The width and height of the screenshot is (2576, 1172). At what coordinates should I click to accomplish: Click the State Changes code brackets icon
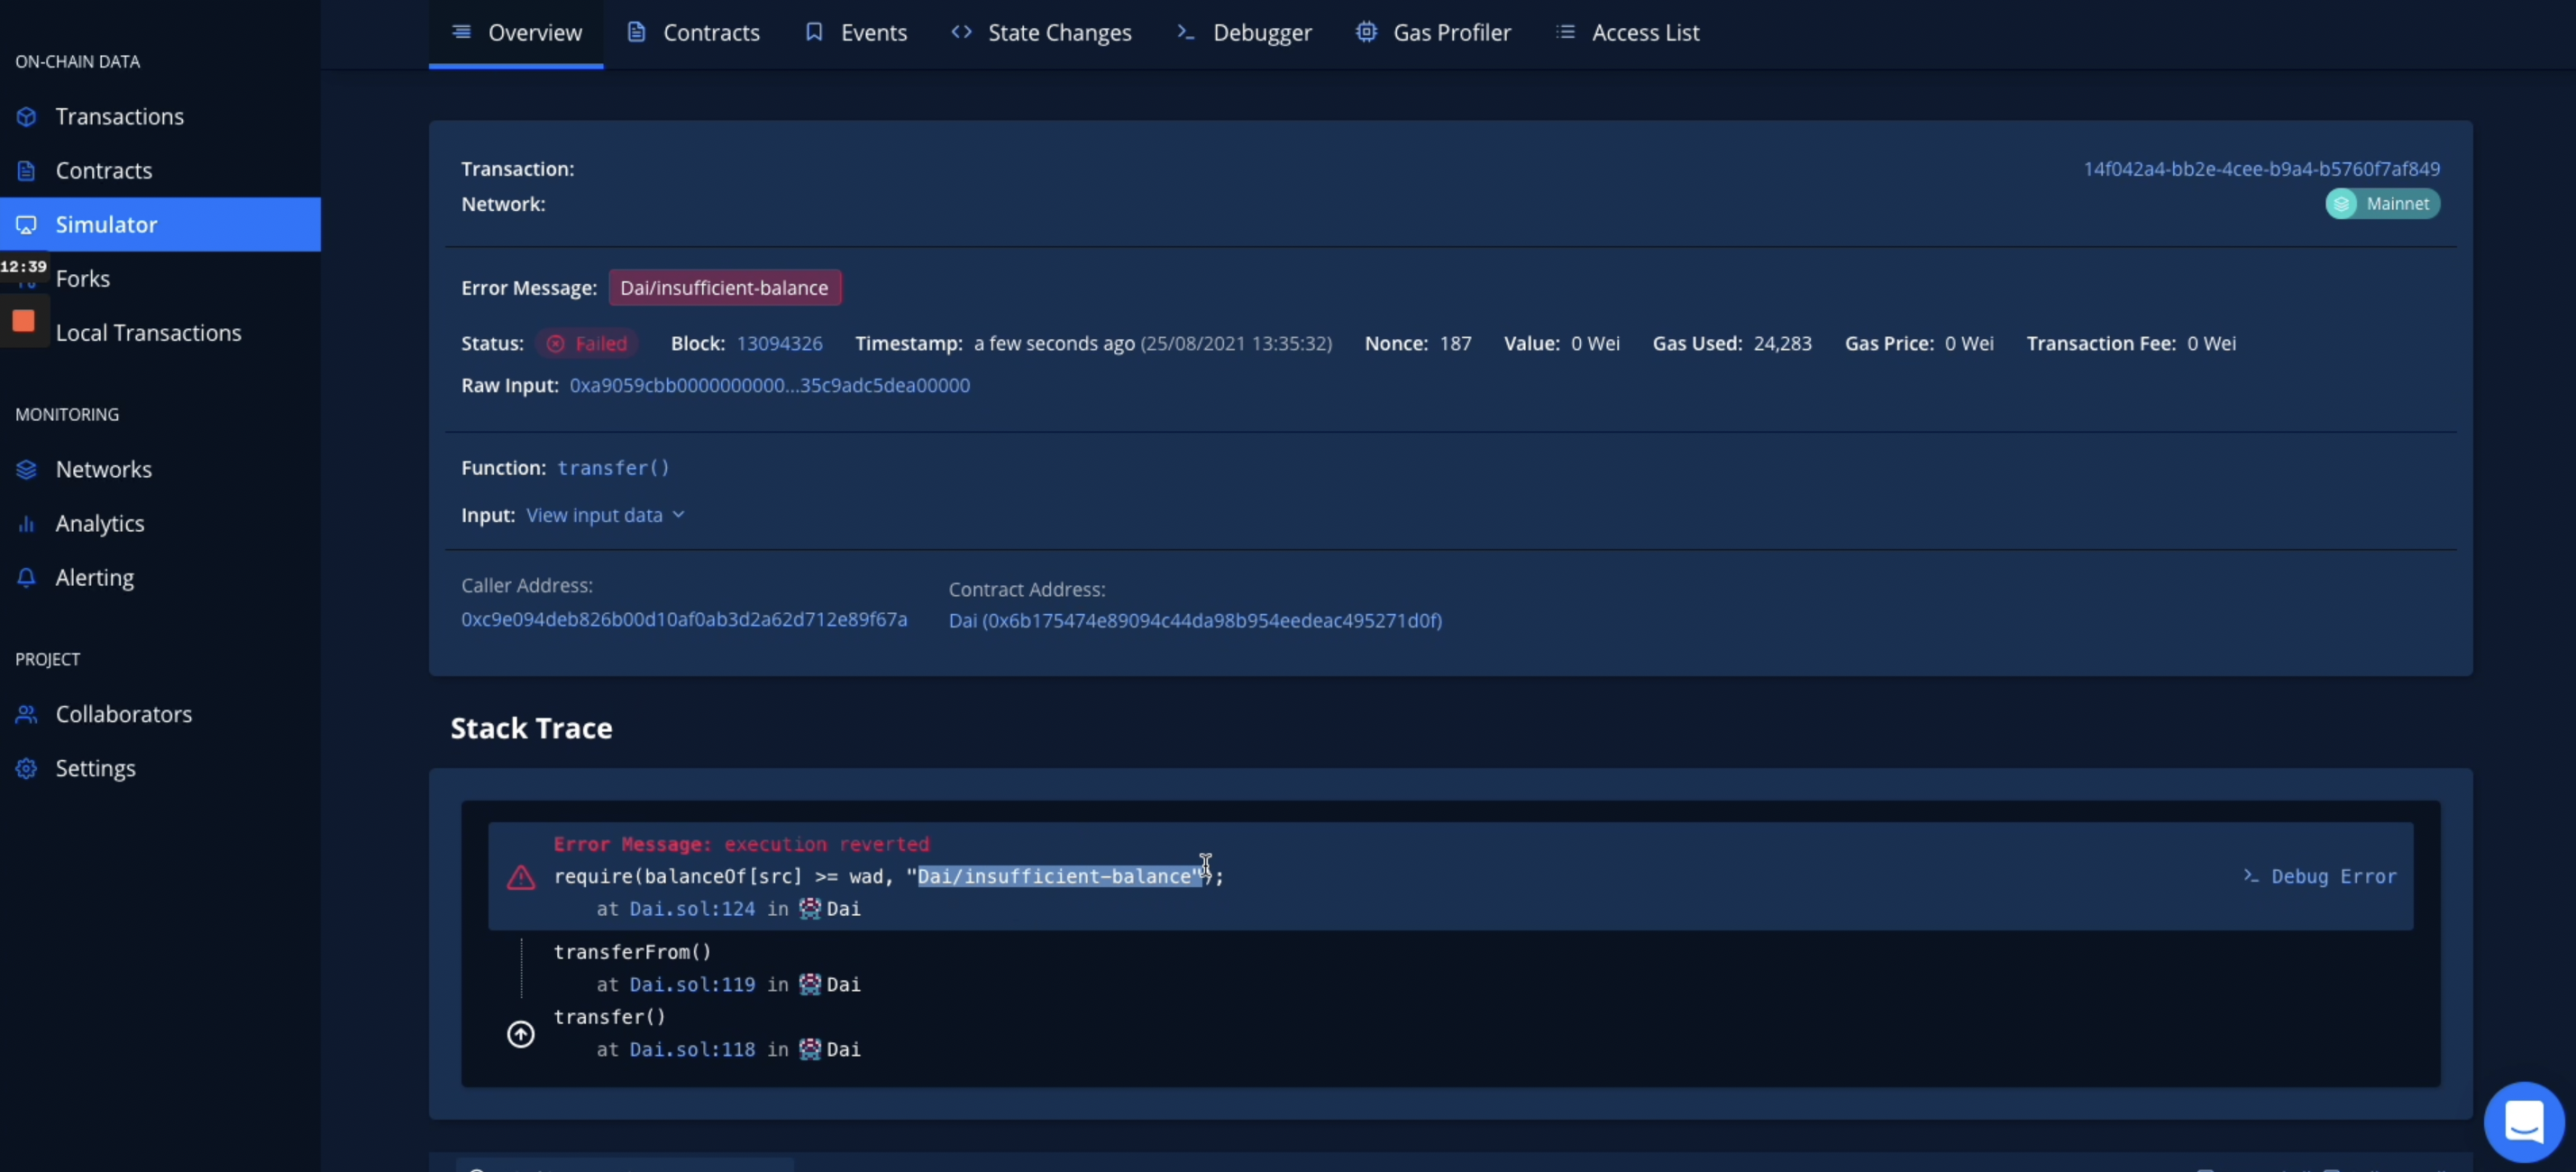(x=961, y=32)
